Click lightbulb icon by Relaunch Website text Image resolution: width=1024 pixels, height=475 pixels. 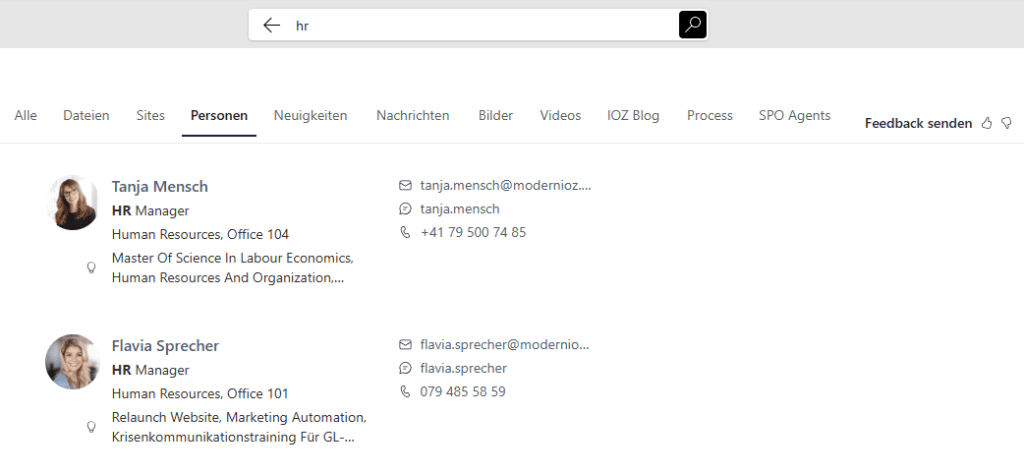91,427
